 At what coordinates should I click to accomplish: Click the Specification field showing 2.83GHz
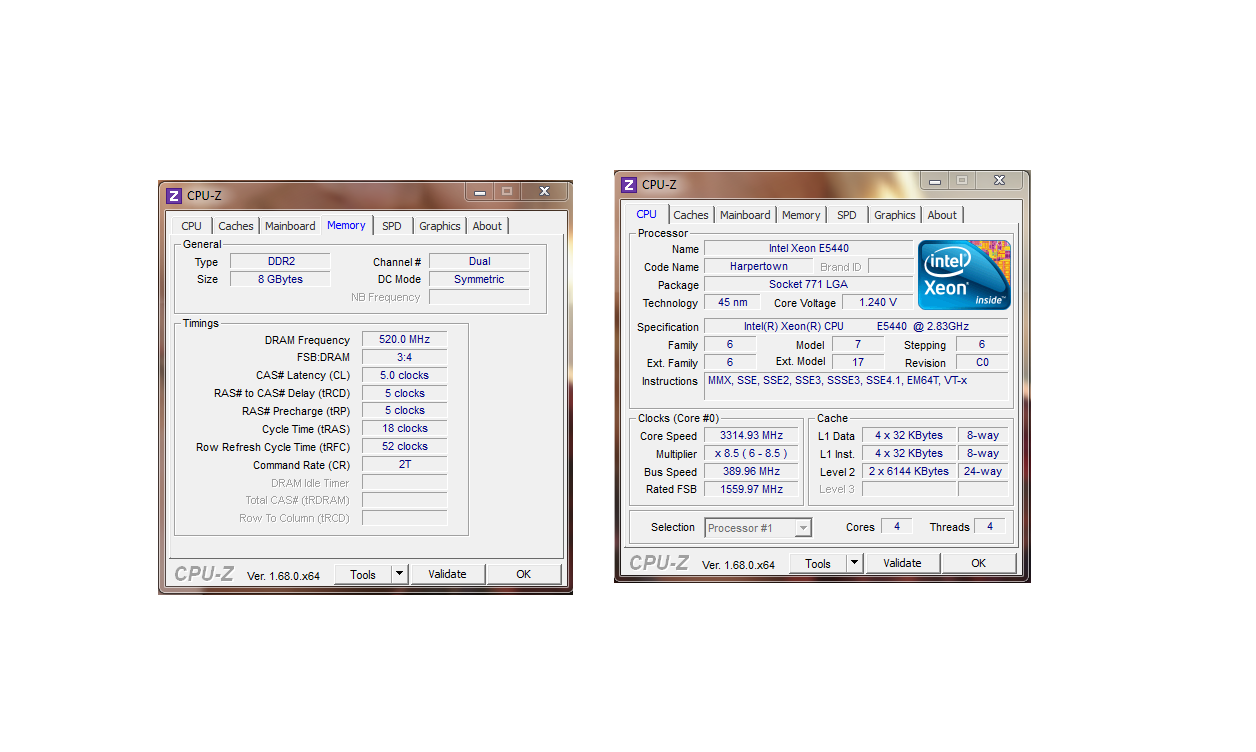[856, 327]
